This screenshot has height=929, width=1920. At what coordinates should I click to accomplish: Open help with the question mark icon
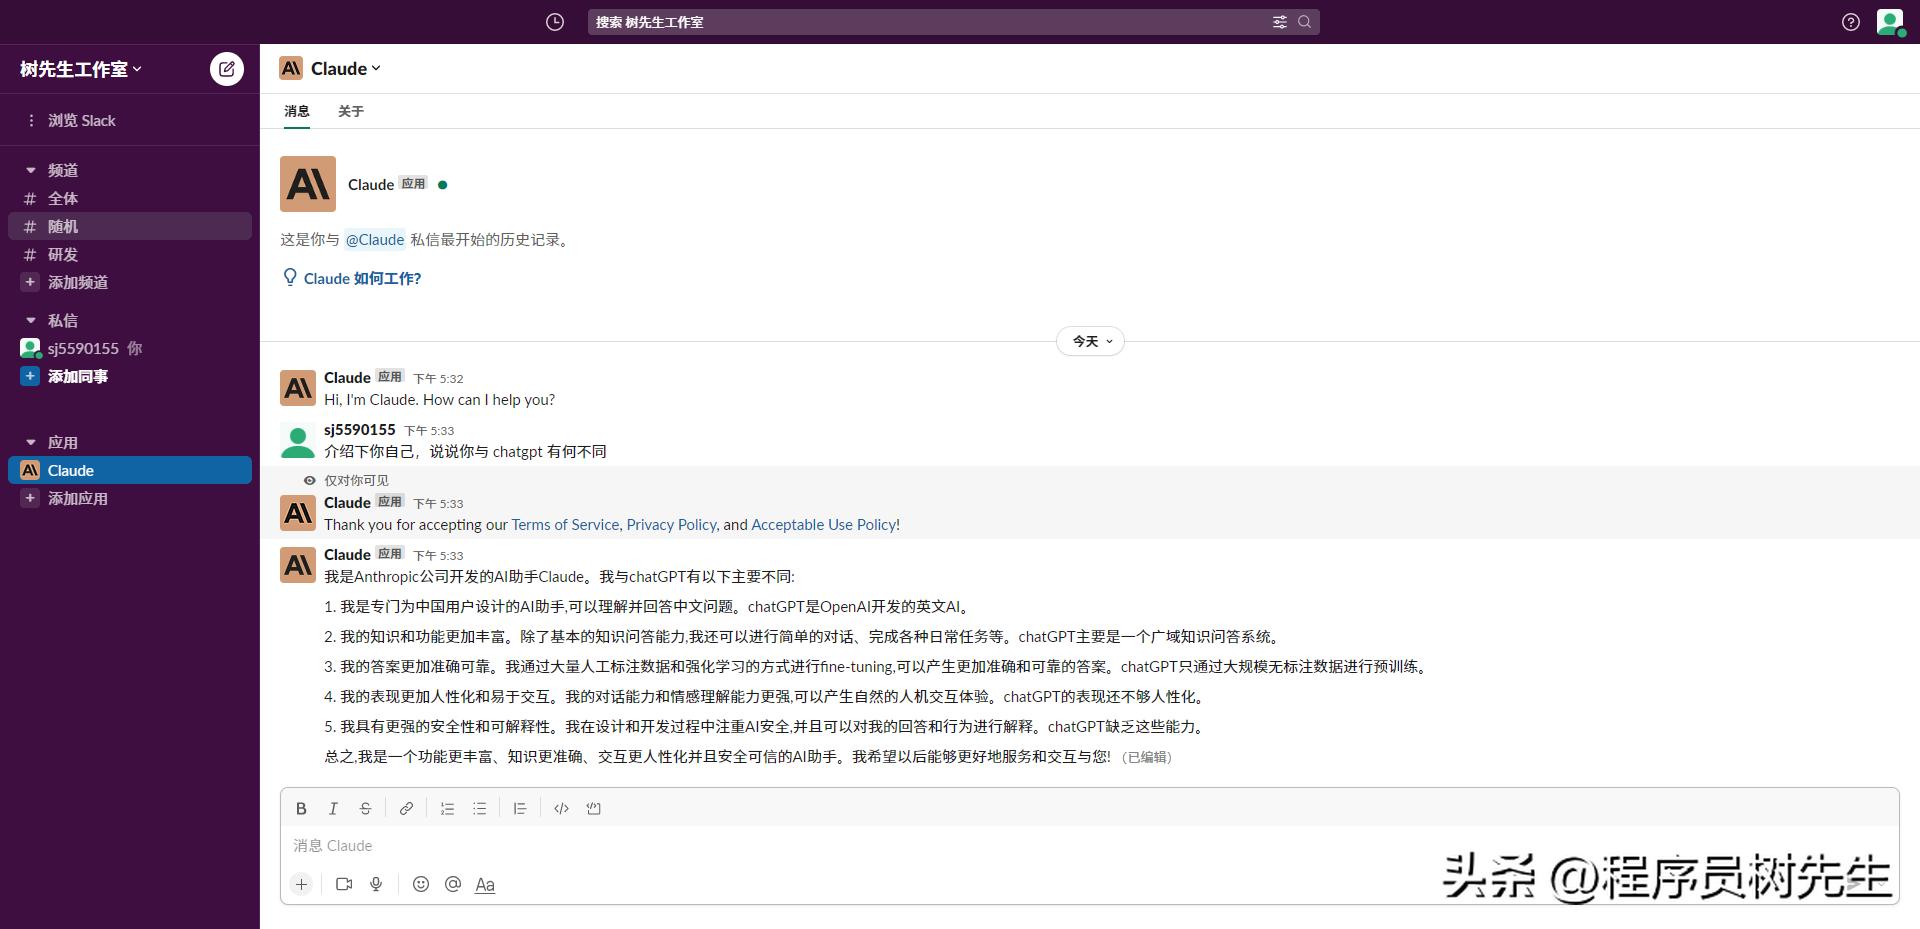[1849, 21]
